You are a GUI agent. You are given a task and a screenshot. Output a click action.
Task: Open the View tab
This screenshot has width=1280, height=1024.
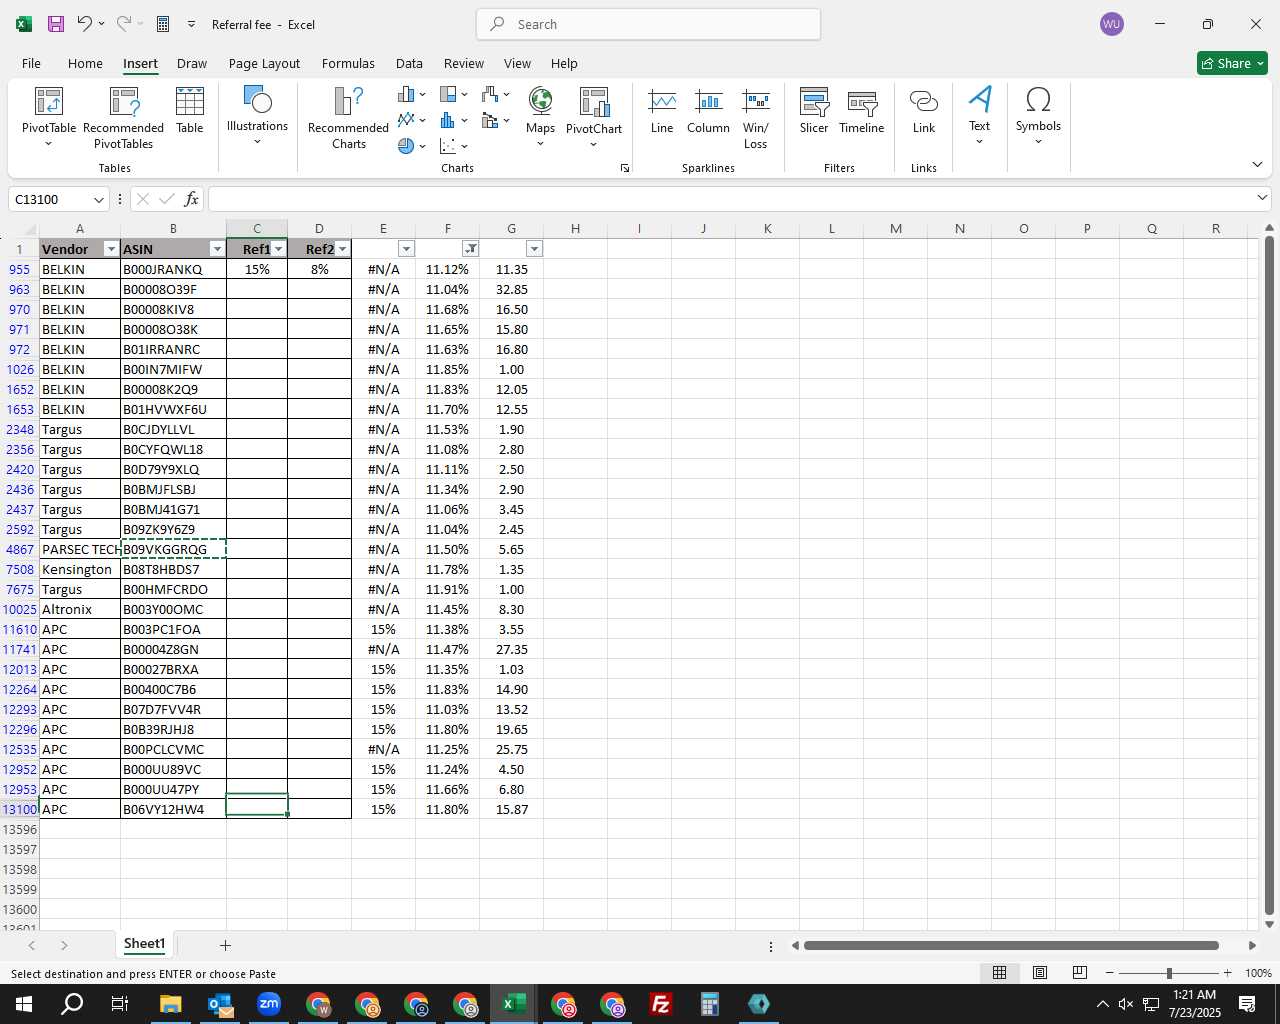coord(517,63)
